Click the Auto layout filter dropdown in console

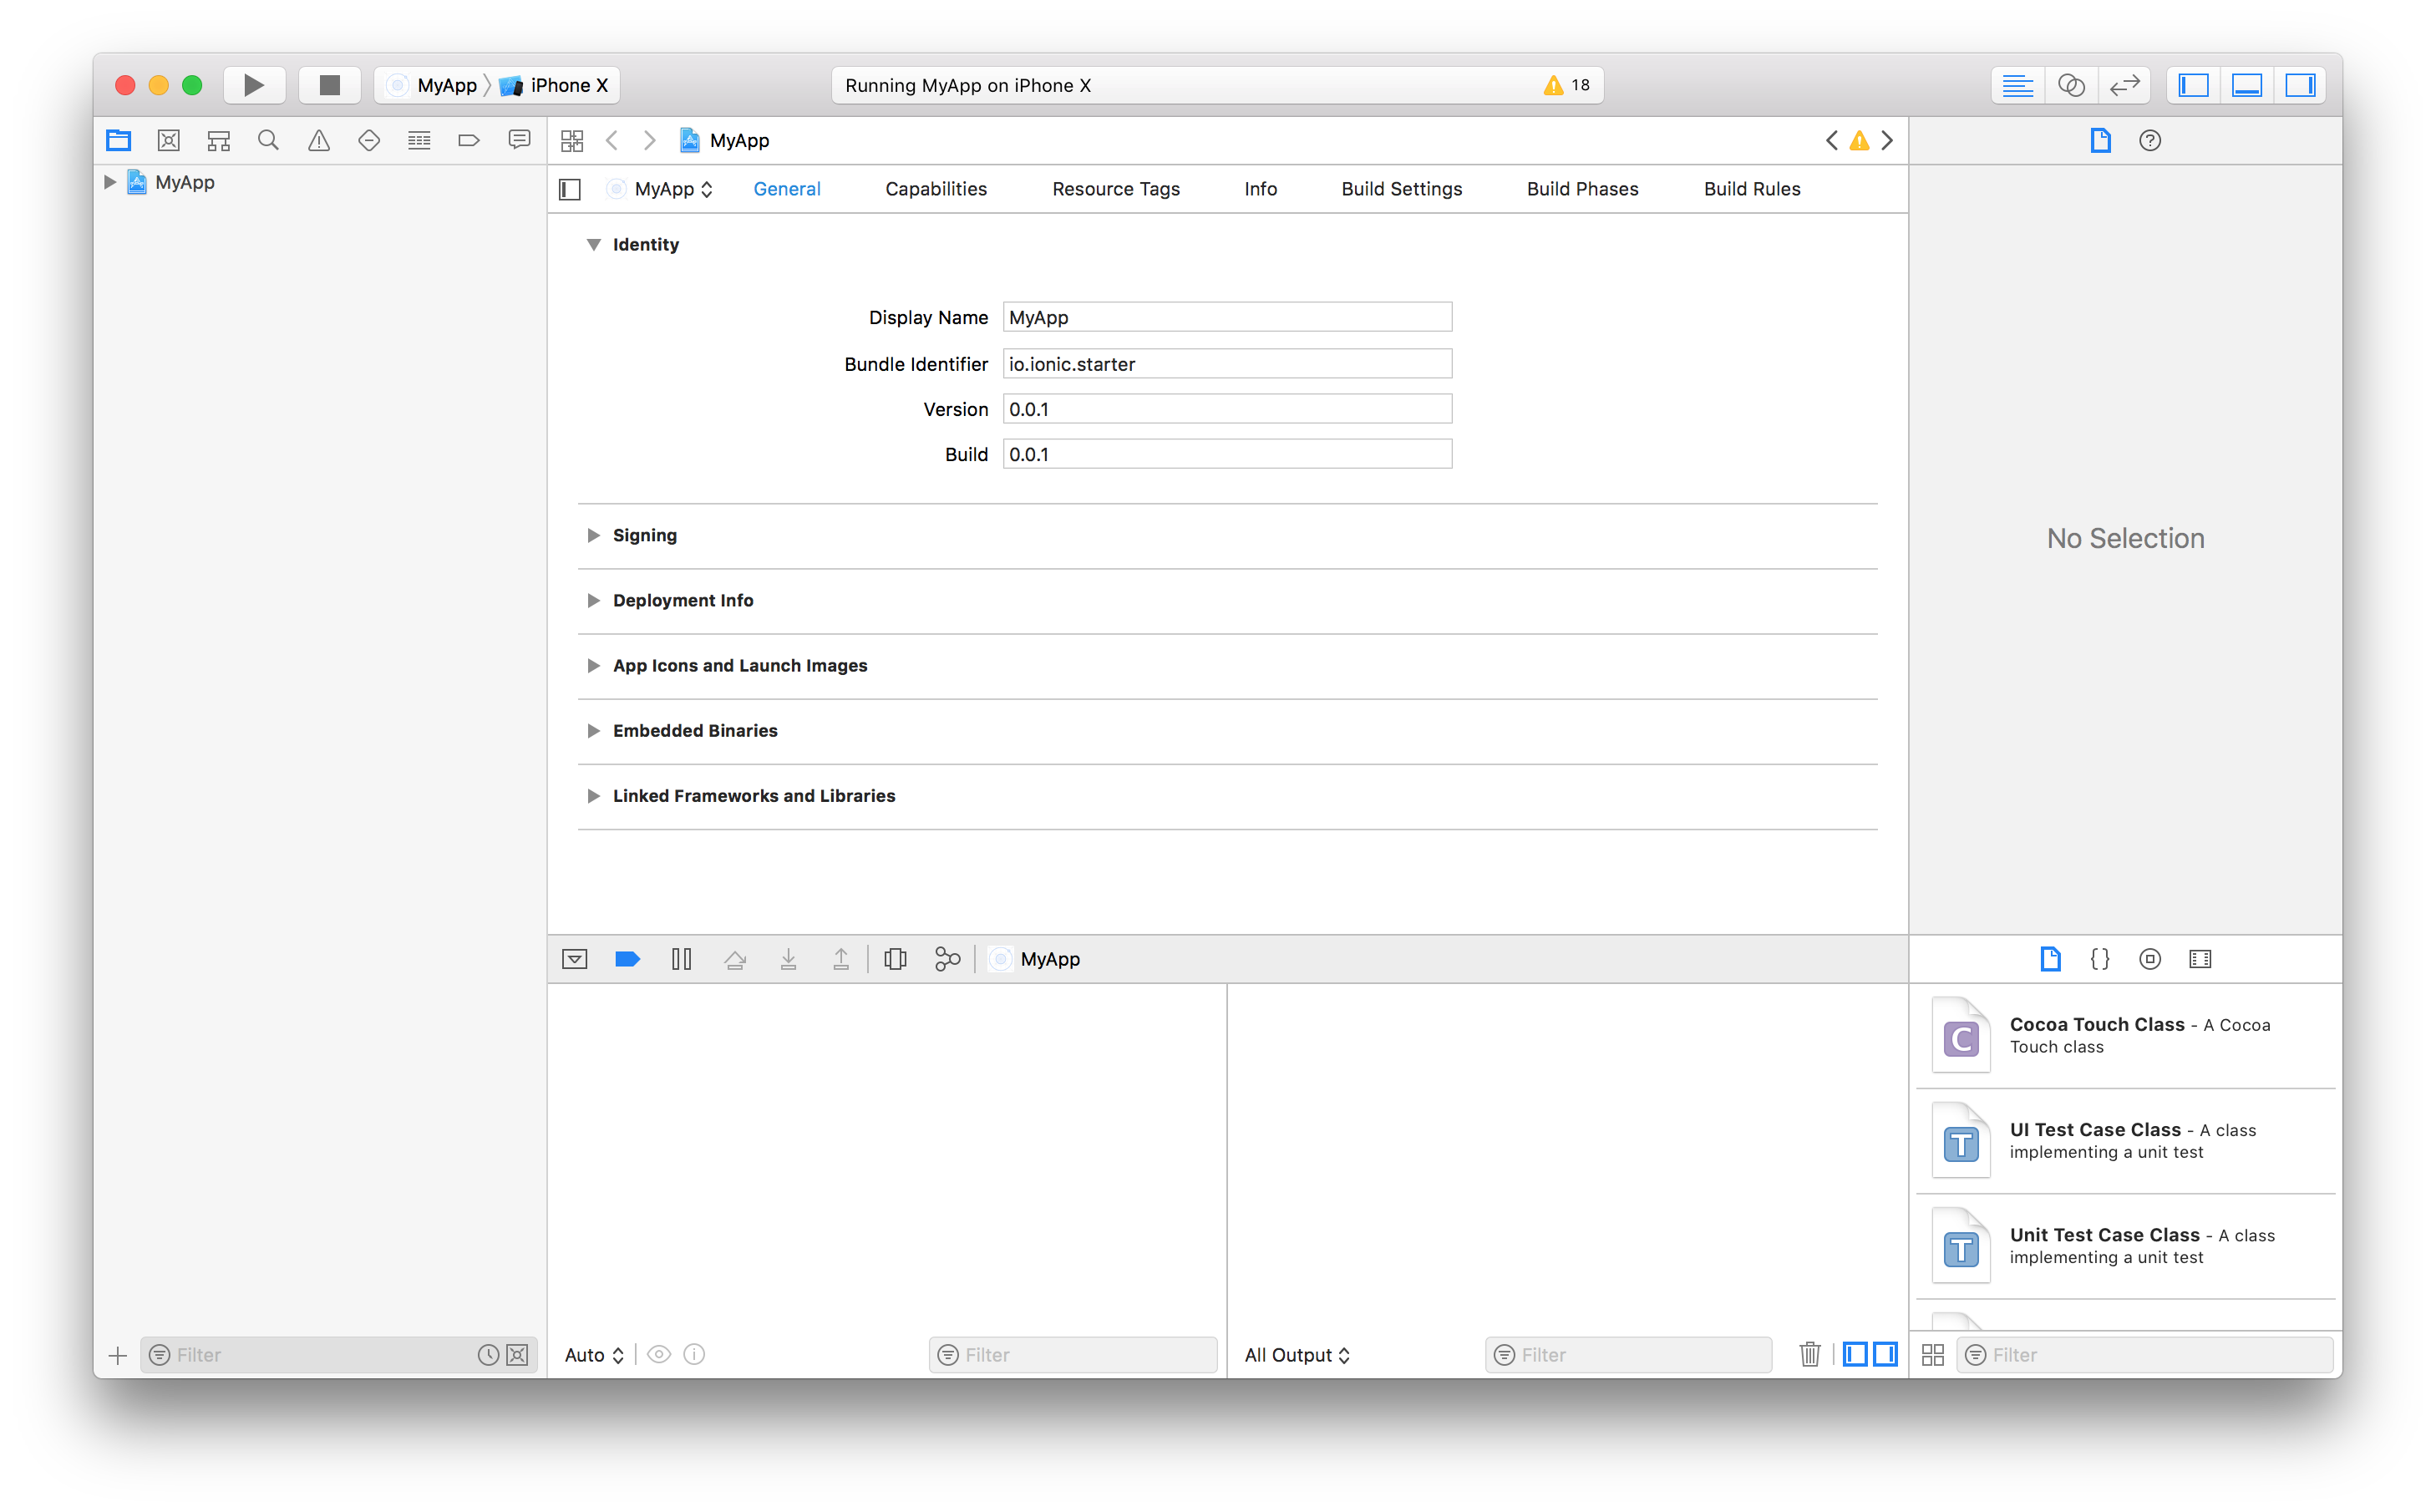pos(594,1355)
